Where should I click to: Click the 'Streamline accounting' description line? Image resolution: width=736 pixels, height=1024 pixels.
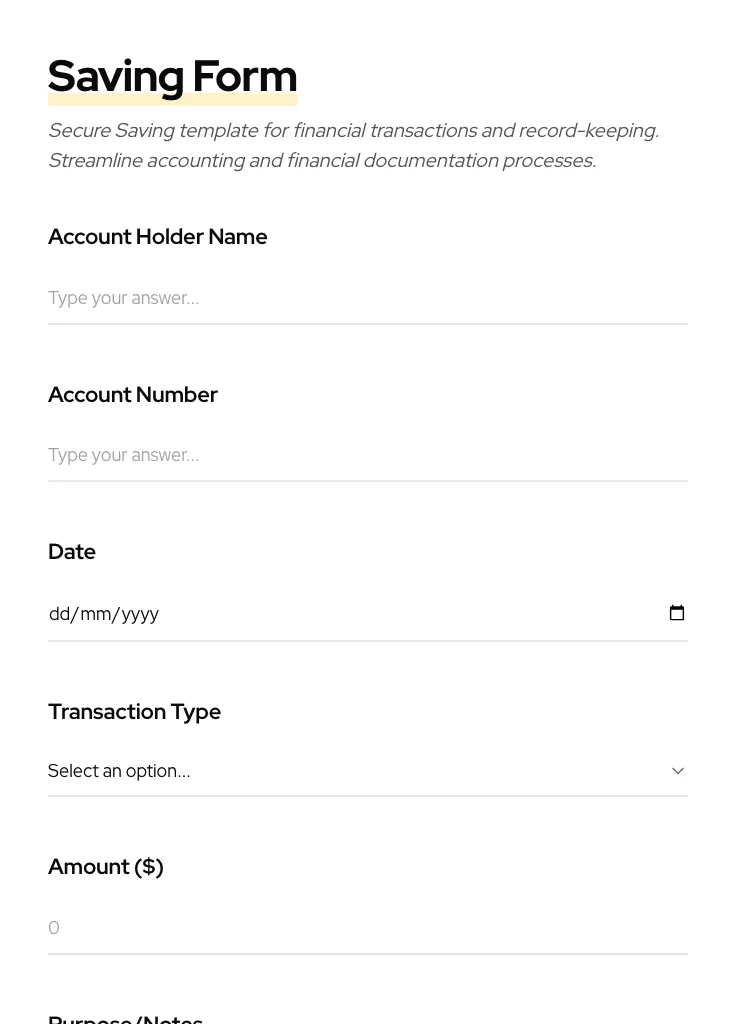(321, 161)
